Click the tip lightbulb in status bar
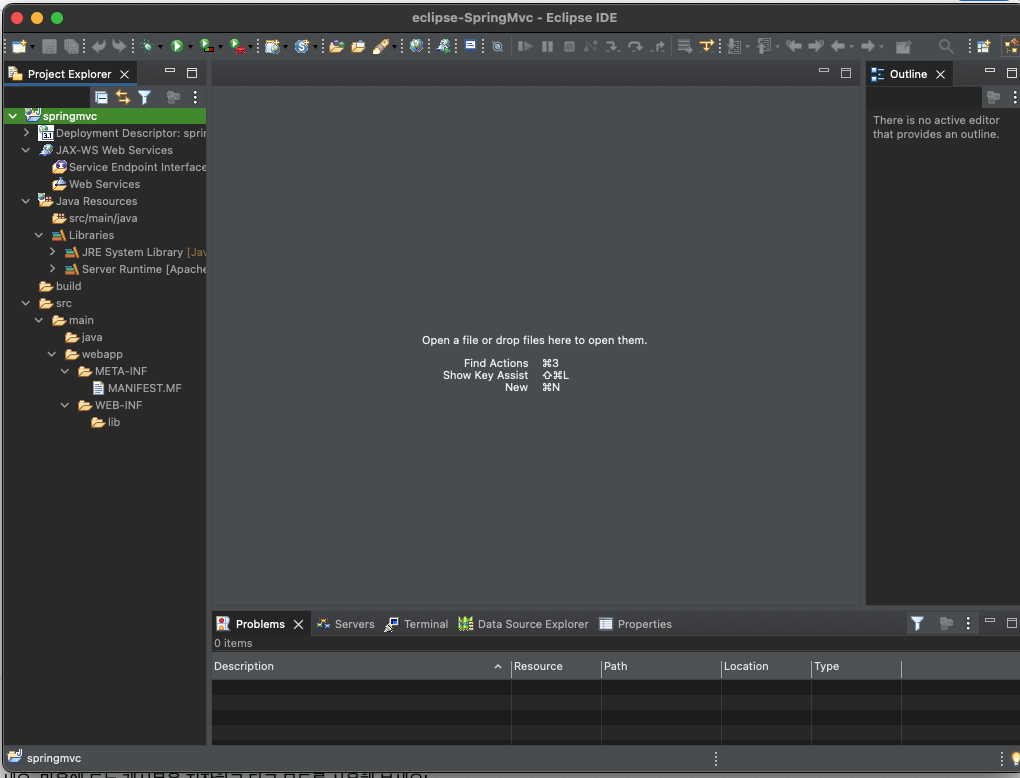Image resolution: width=1020 pixels, height=778 pixels. (1015, 758)
